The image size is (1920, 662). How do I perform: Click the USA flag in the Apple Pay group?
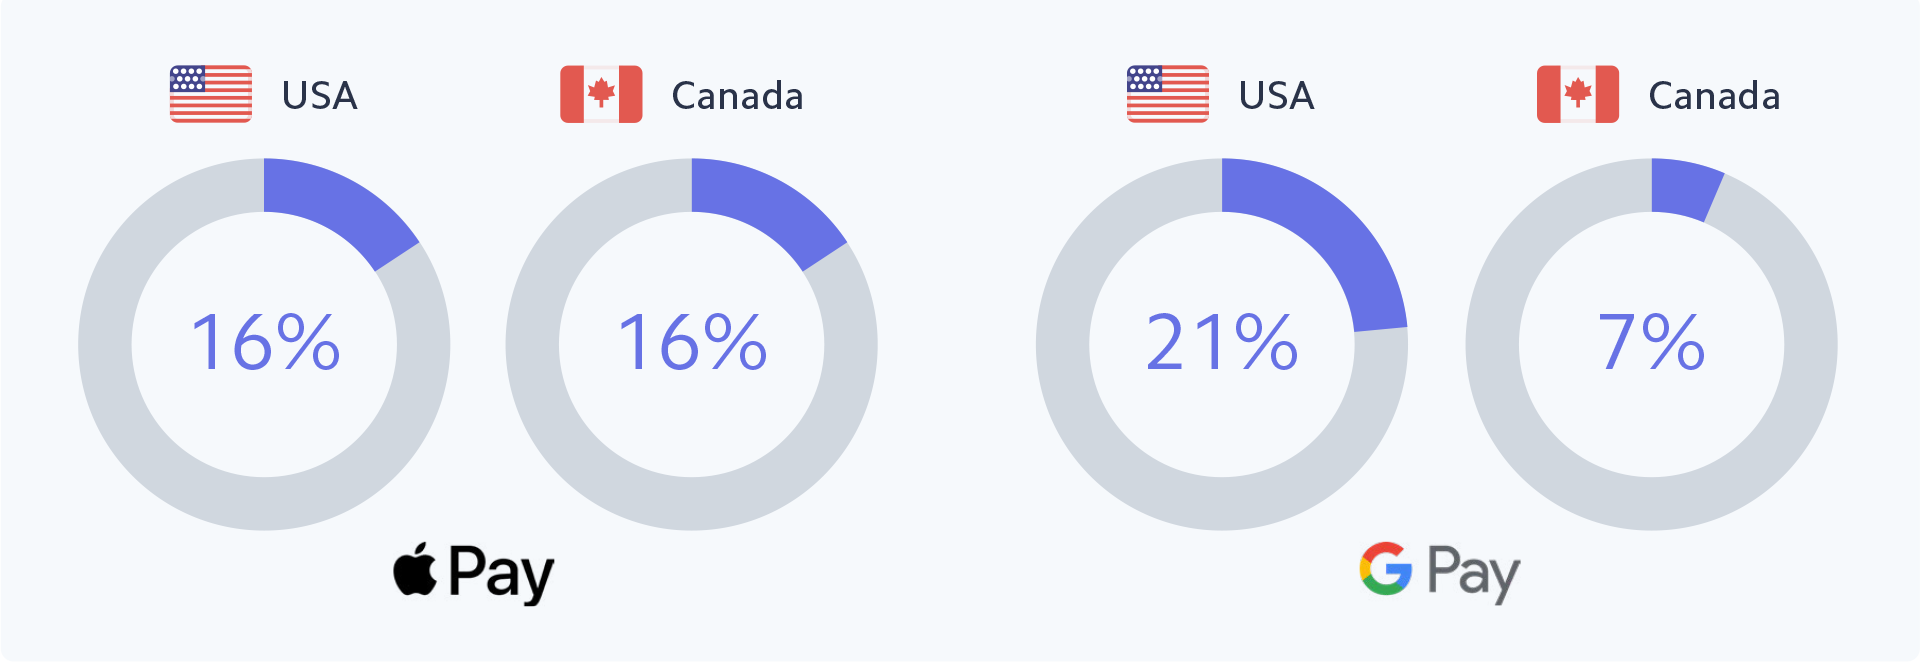click(211, 94)
